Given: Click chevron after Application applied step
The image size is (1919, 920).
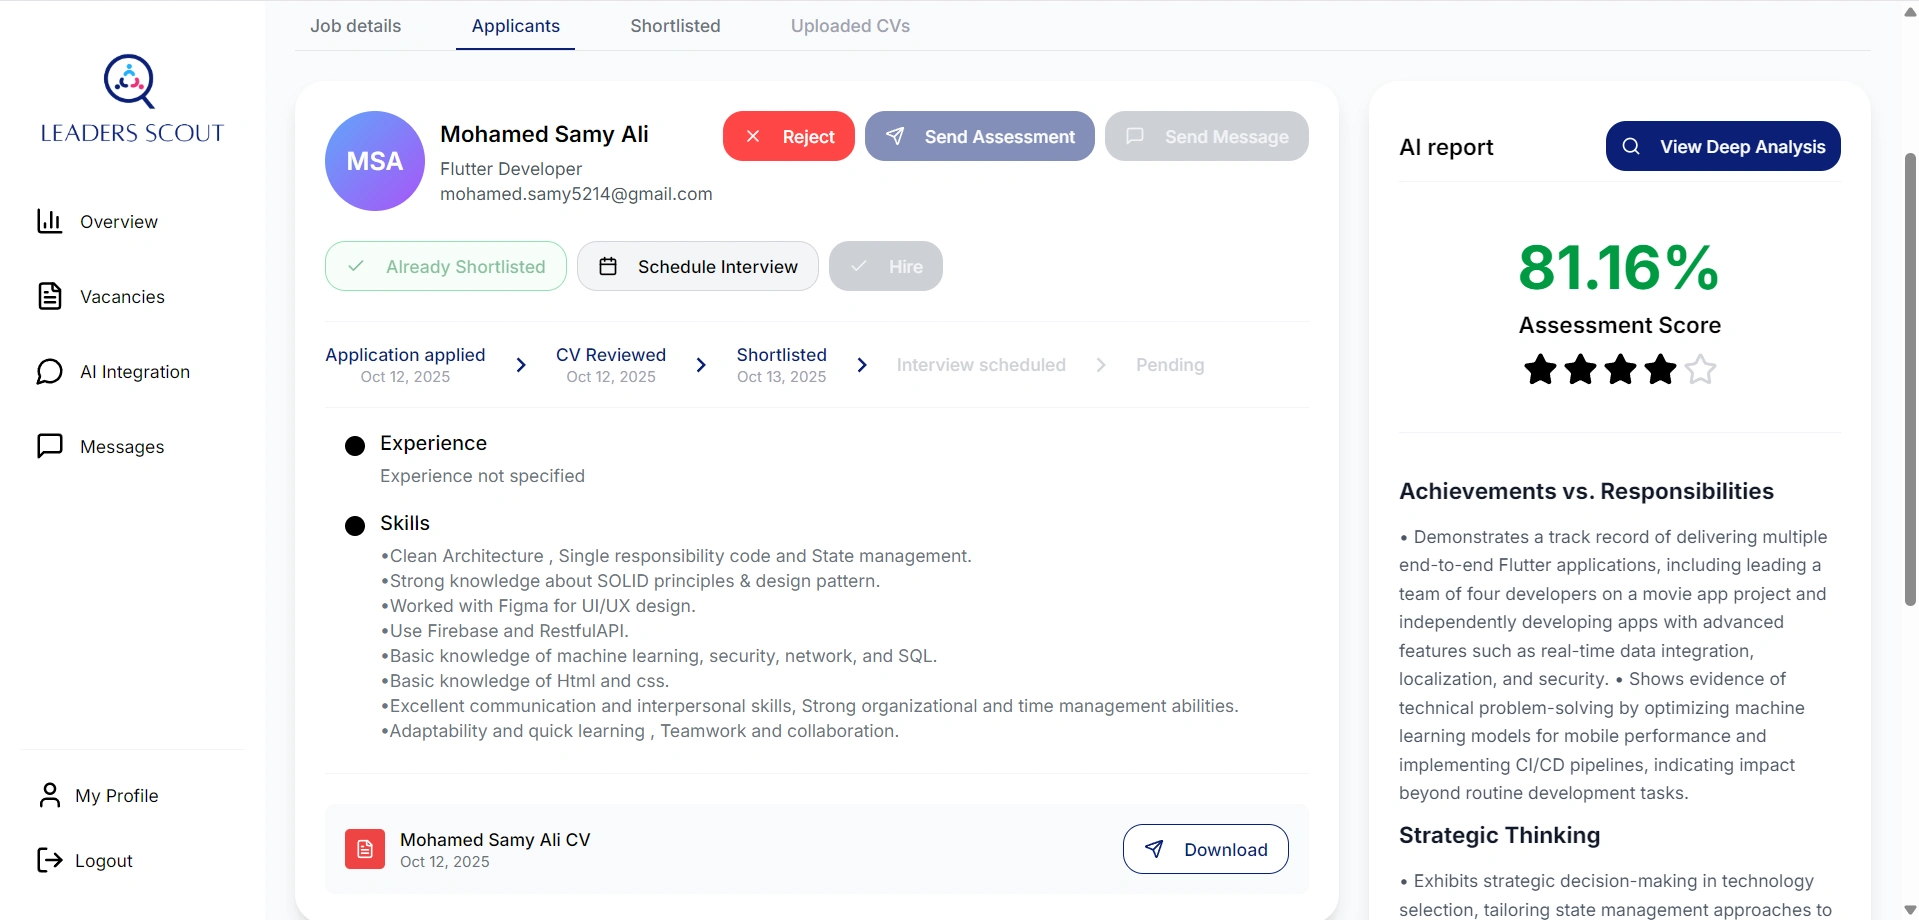Looking at the screenshot, I should (521, 365).
